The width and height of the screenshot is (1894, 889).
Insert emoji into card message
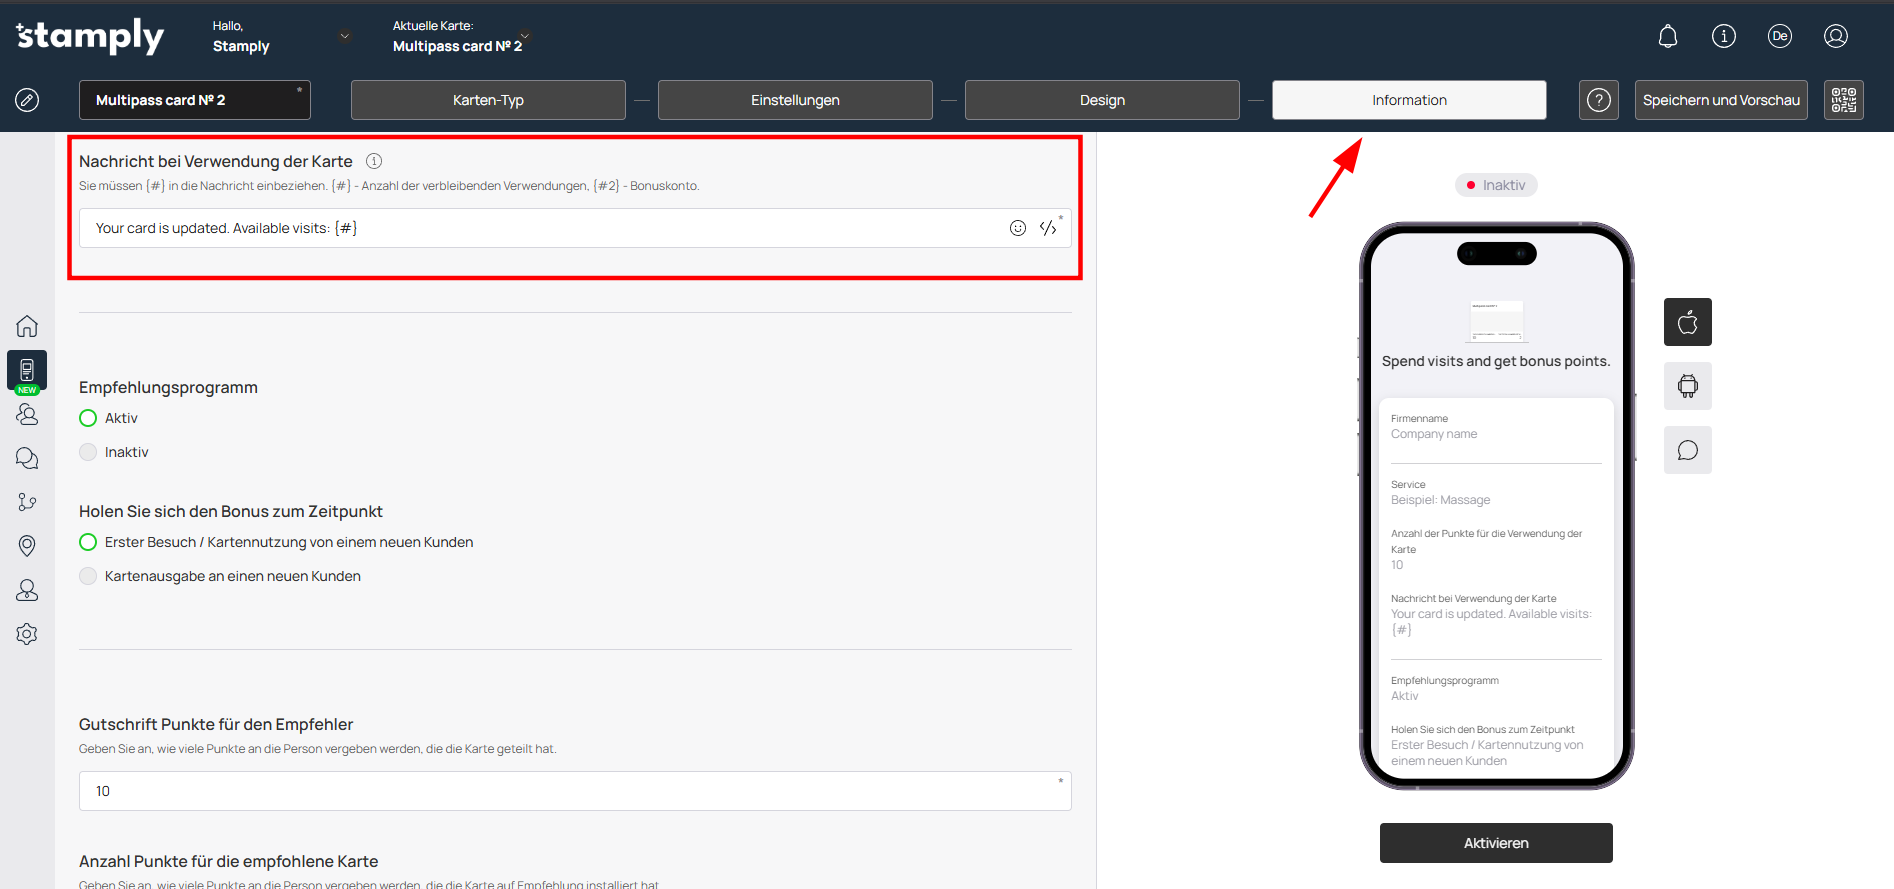(1017, 228)
